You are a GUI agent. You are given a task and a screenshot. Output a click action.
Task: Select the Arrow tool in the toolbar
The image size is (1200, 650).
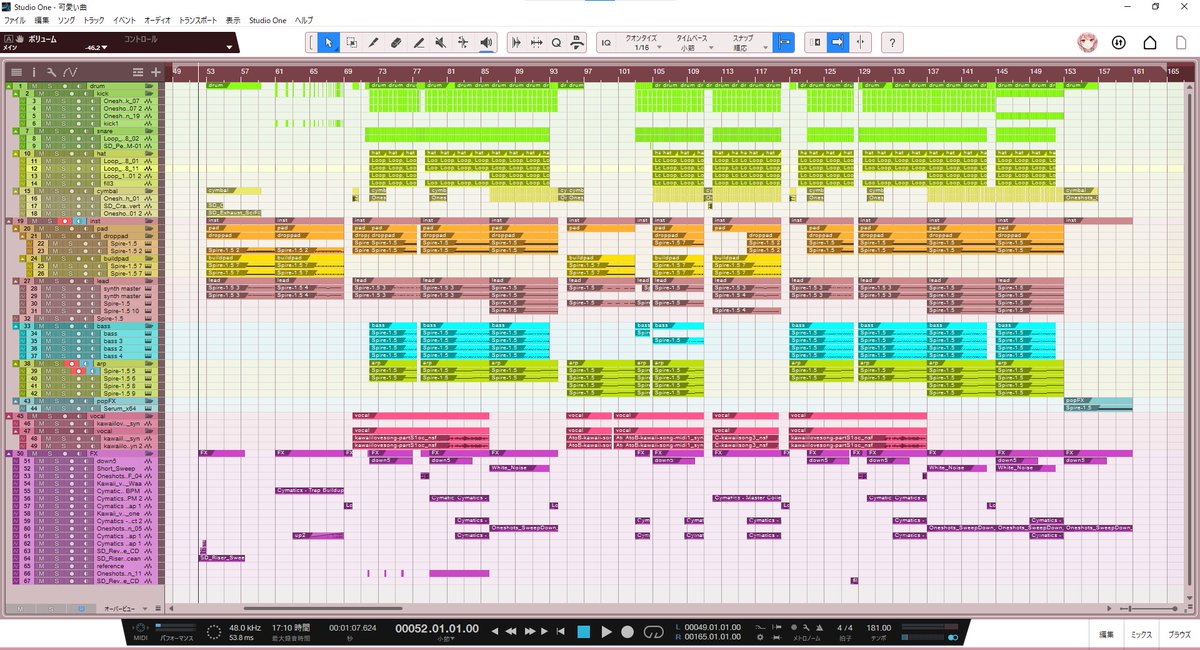[330, 42]
